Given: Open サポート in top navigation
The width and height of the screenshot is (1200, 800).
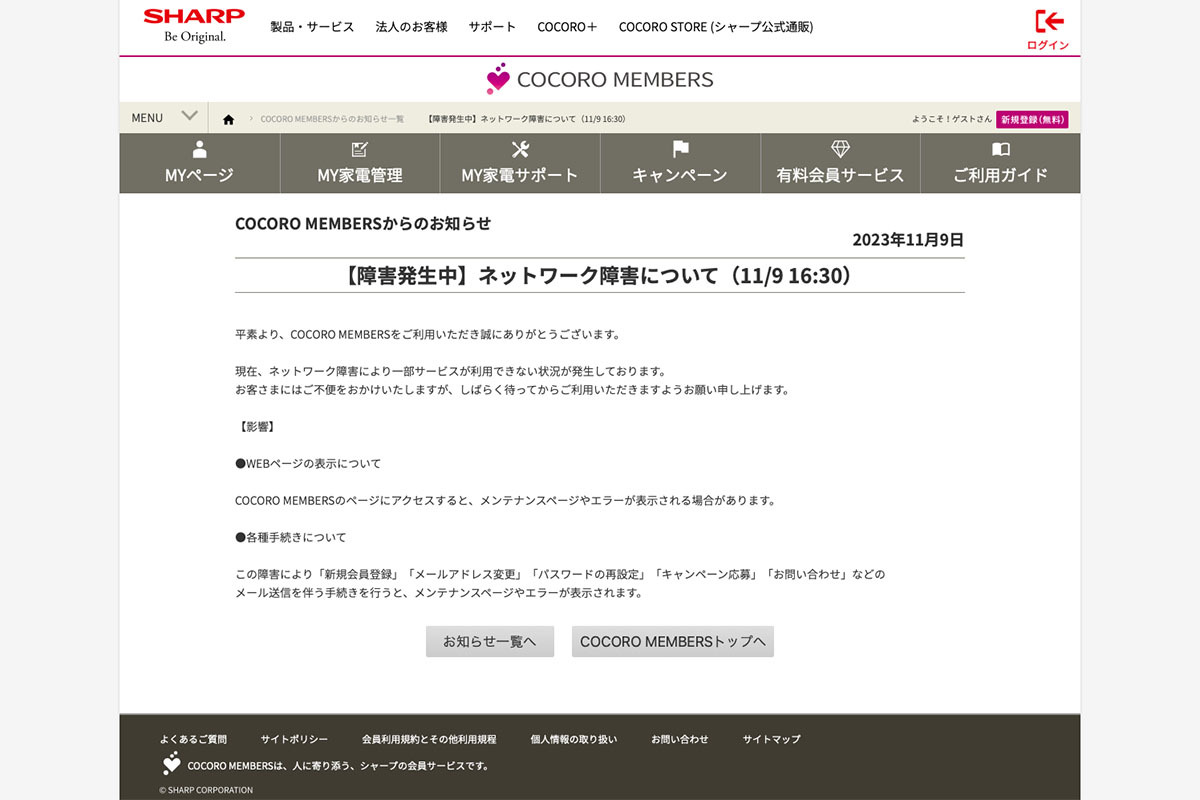Looking at the screenshot, I should [492, 27].
